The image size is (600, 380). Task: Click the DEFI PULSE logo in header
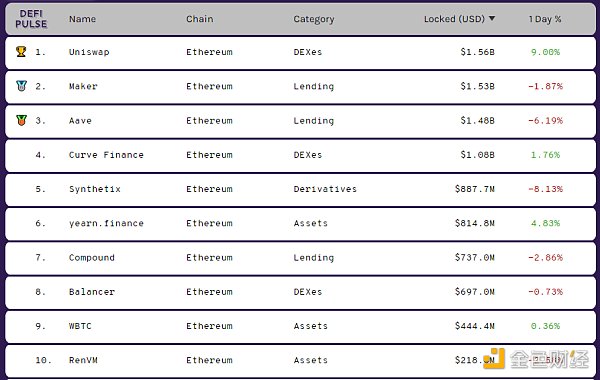31,19
